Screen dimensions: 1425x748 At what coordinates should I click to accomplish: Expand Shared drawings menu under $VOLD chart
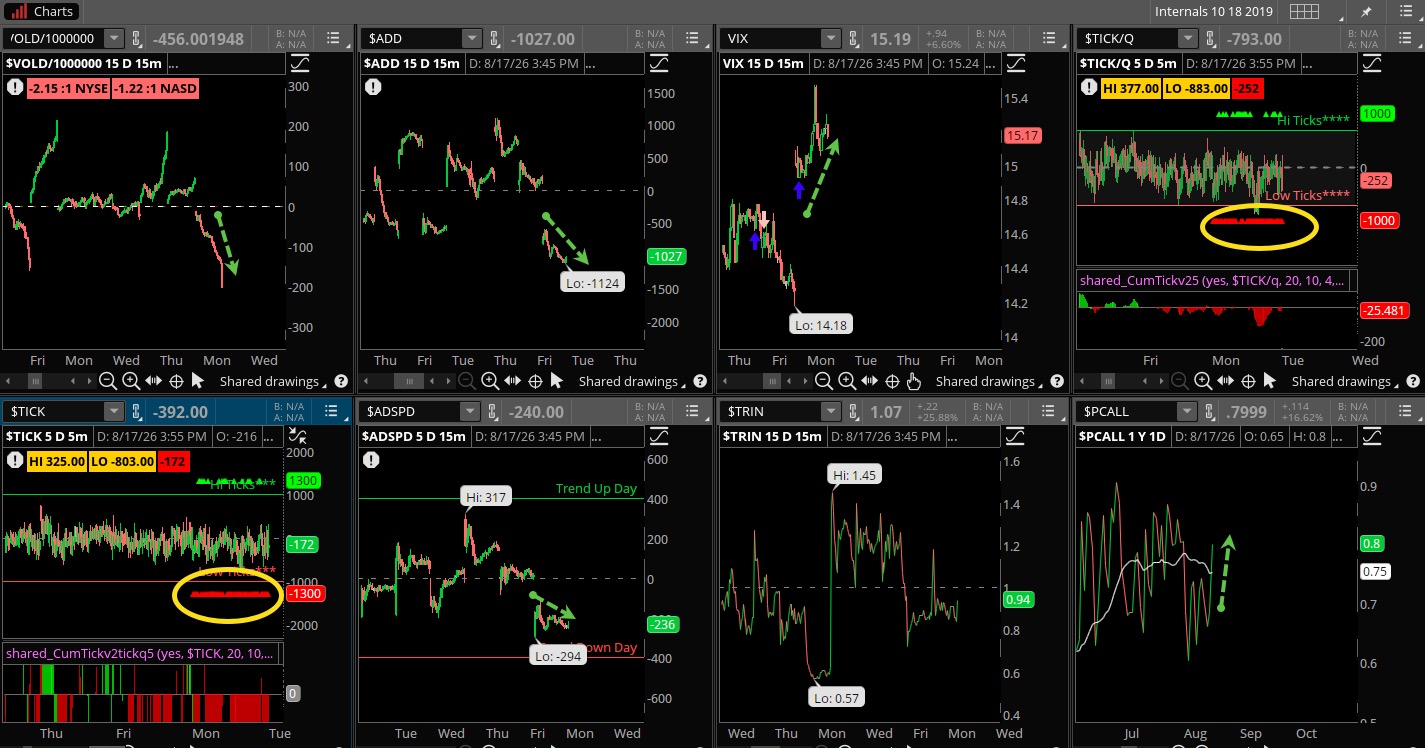pos(274,381)
